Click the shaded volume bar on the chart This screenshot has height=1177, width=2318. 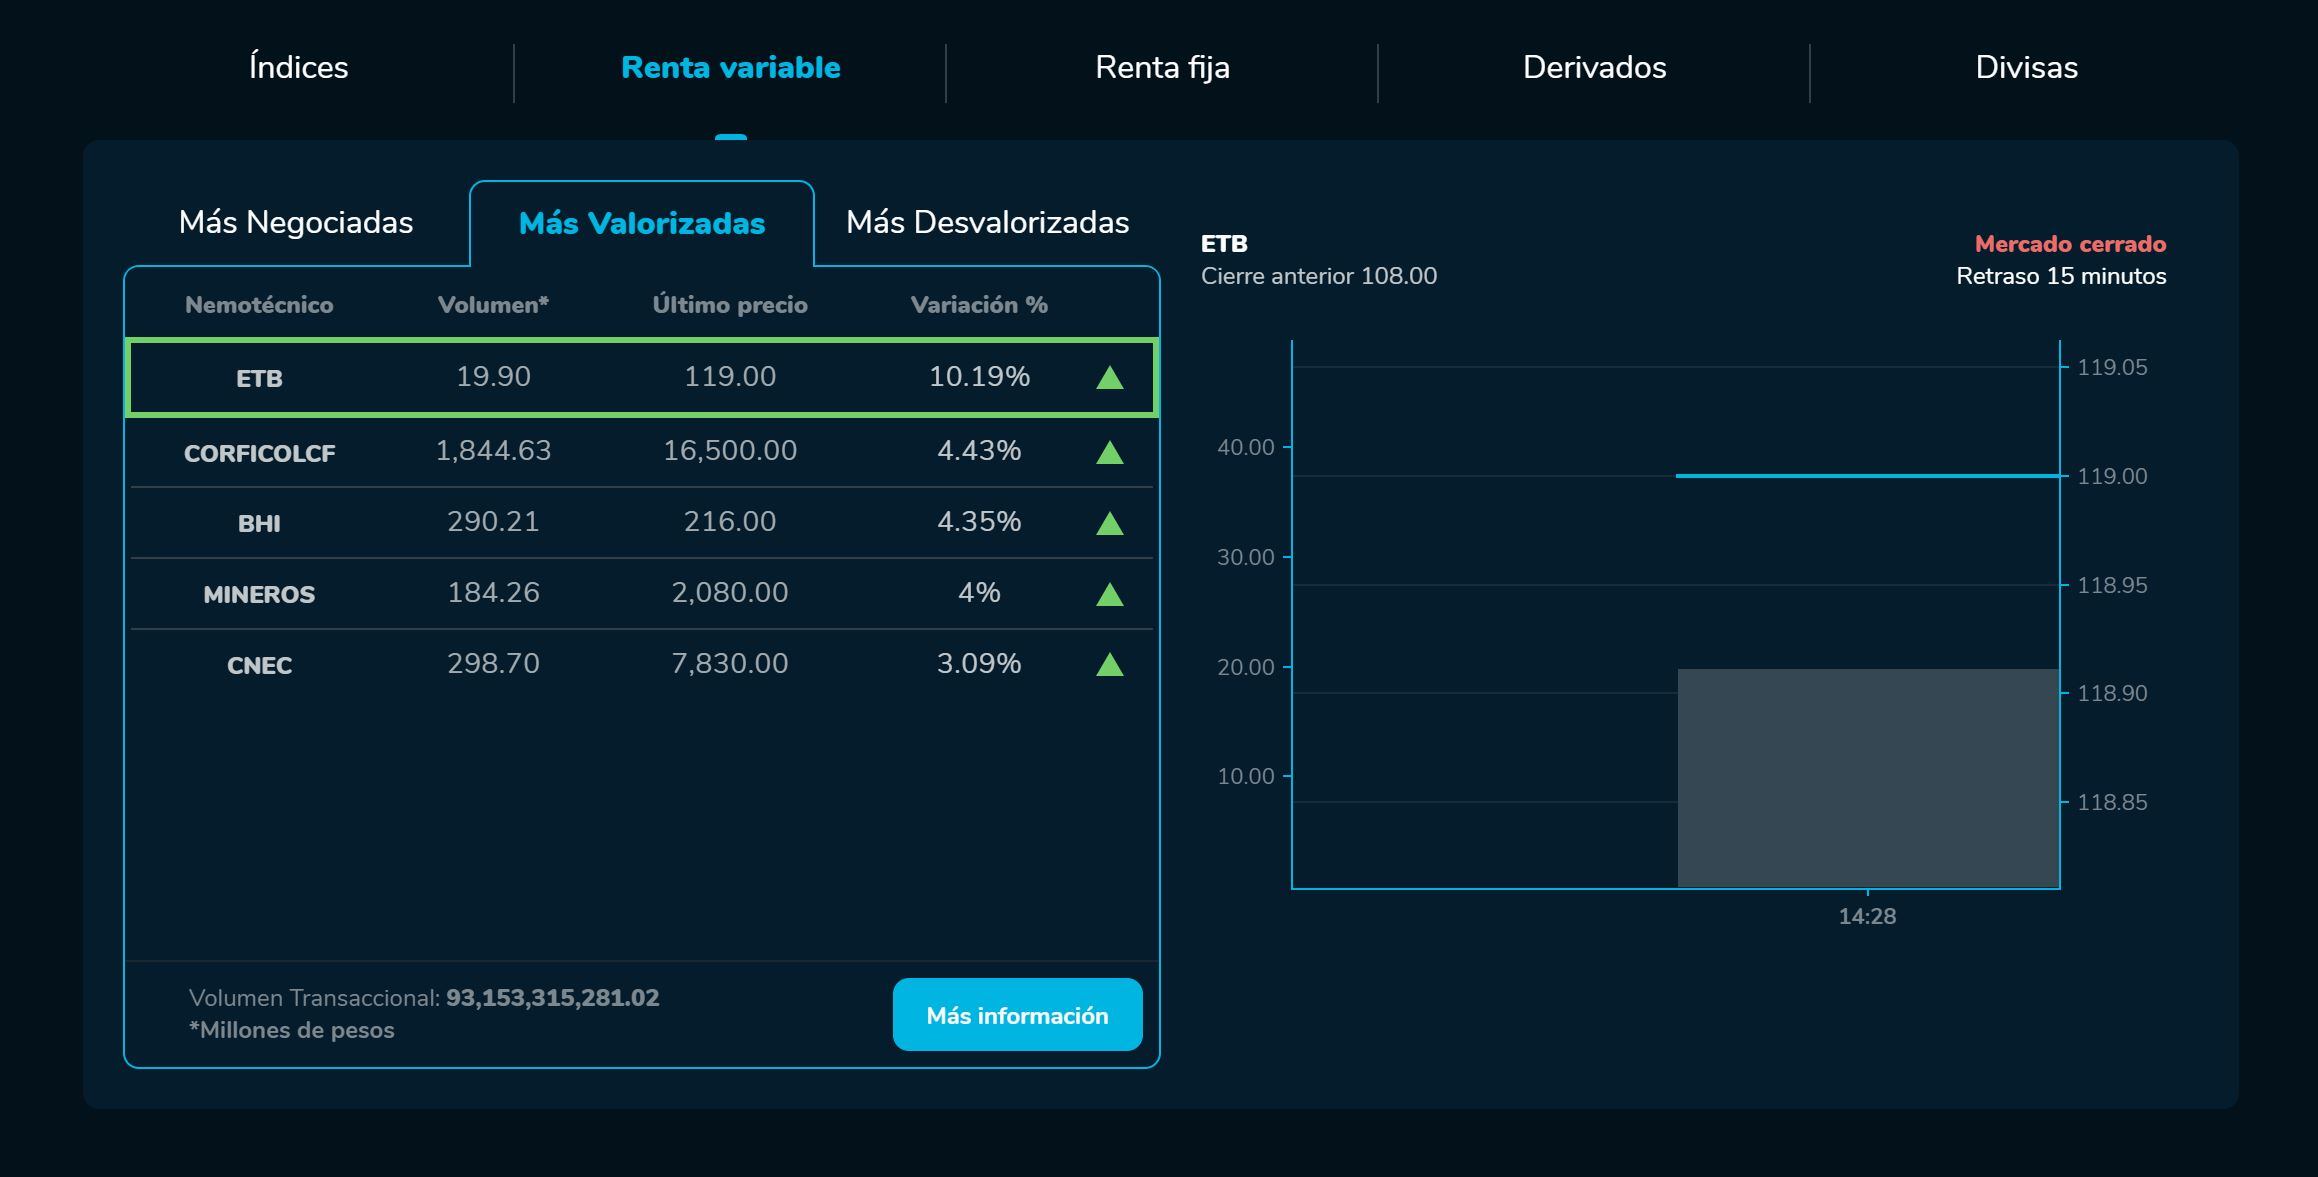[1868, 780]
